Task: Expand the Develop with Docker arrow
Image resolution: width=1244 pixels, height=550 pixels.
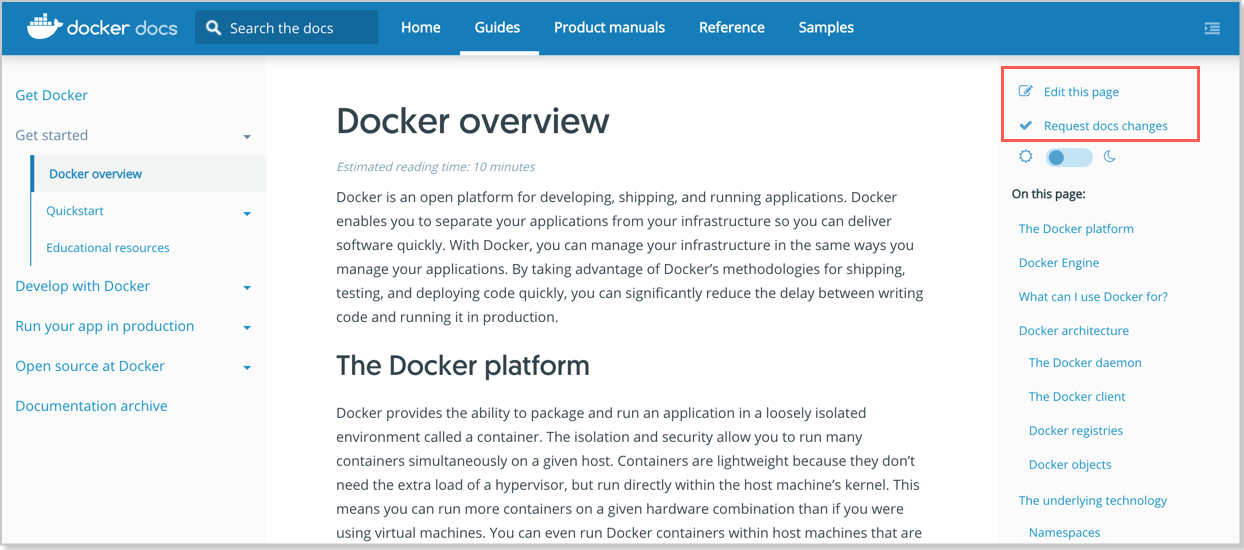Action: (247, 288)
